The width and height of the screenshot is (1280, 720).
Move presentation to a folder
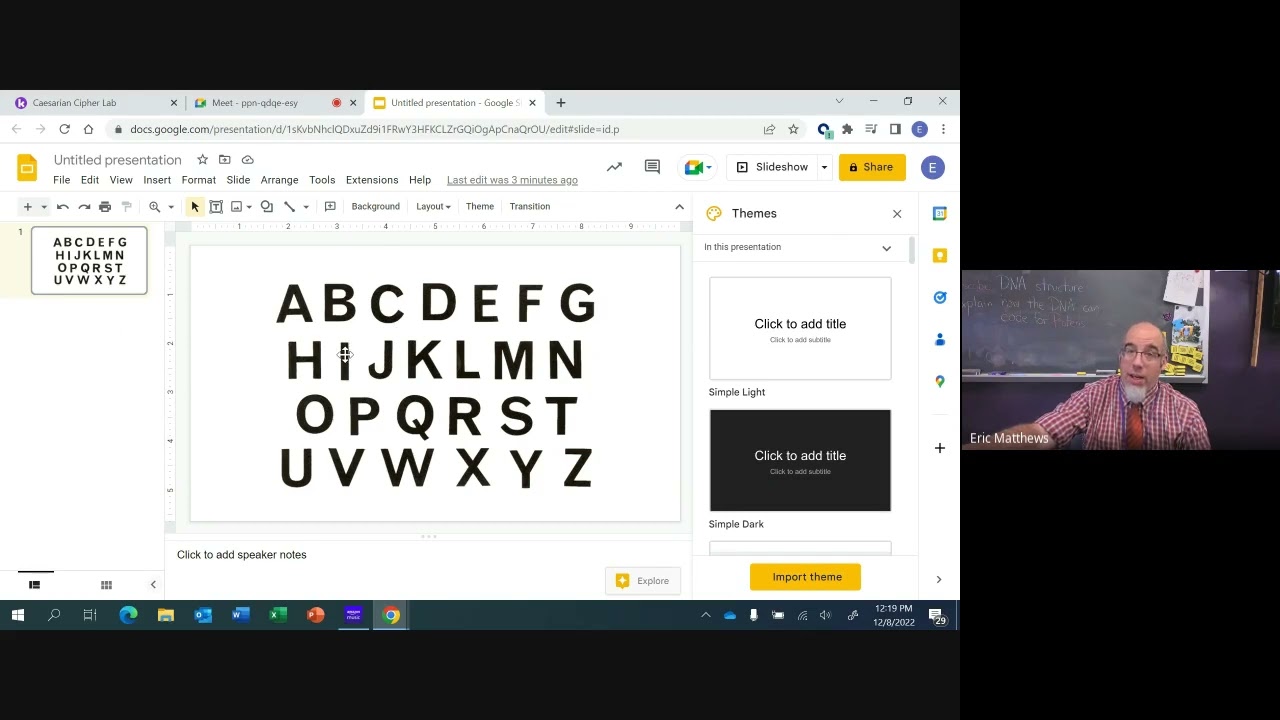(225, 160)
